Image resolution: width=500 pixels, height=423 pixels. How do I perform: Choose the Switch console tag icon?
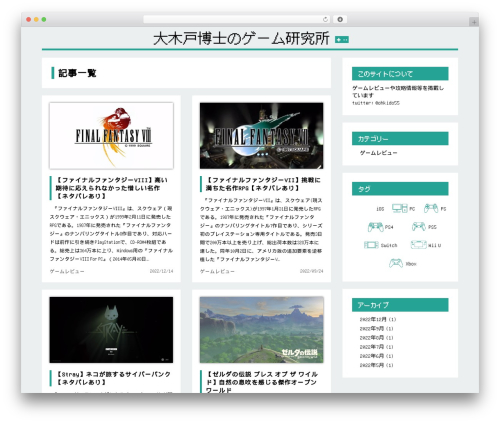click(371, 245)
